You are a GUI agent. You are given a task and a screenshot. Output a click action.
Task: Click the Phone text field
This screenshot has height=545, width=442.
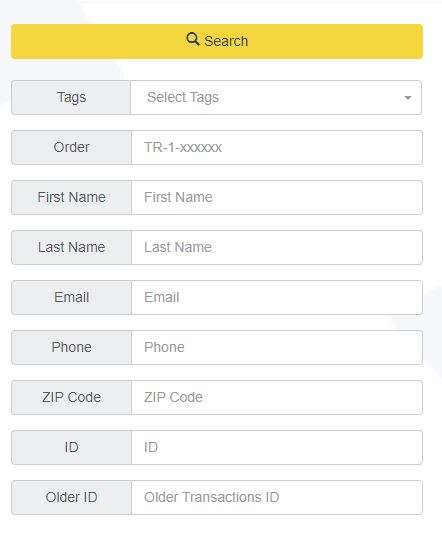coord(277,348)
